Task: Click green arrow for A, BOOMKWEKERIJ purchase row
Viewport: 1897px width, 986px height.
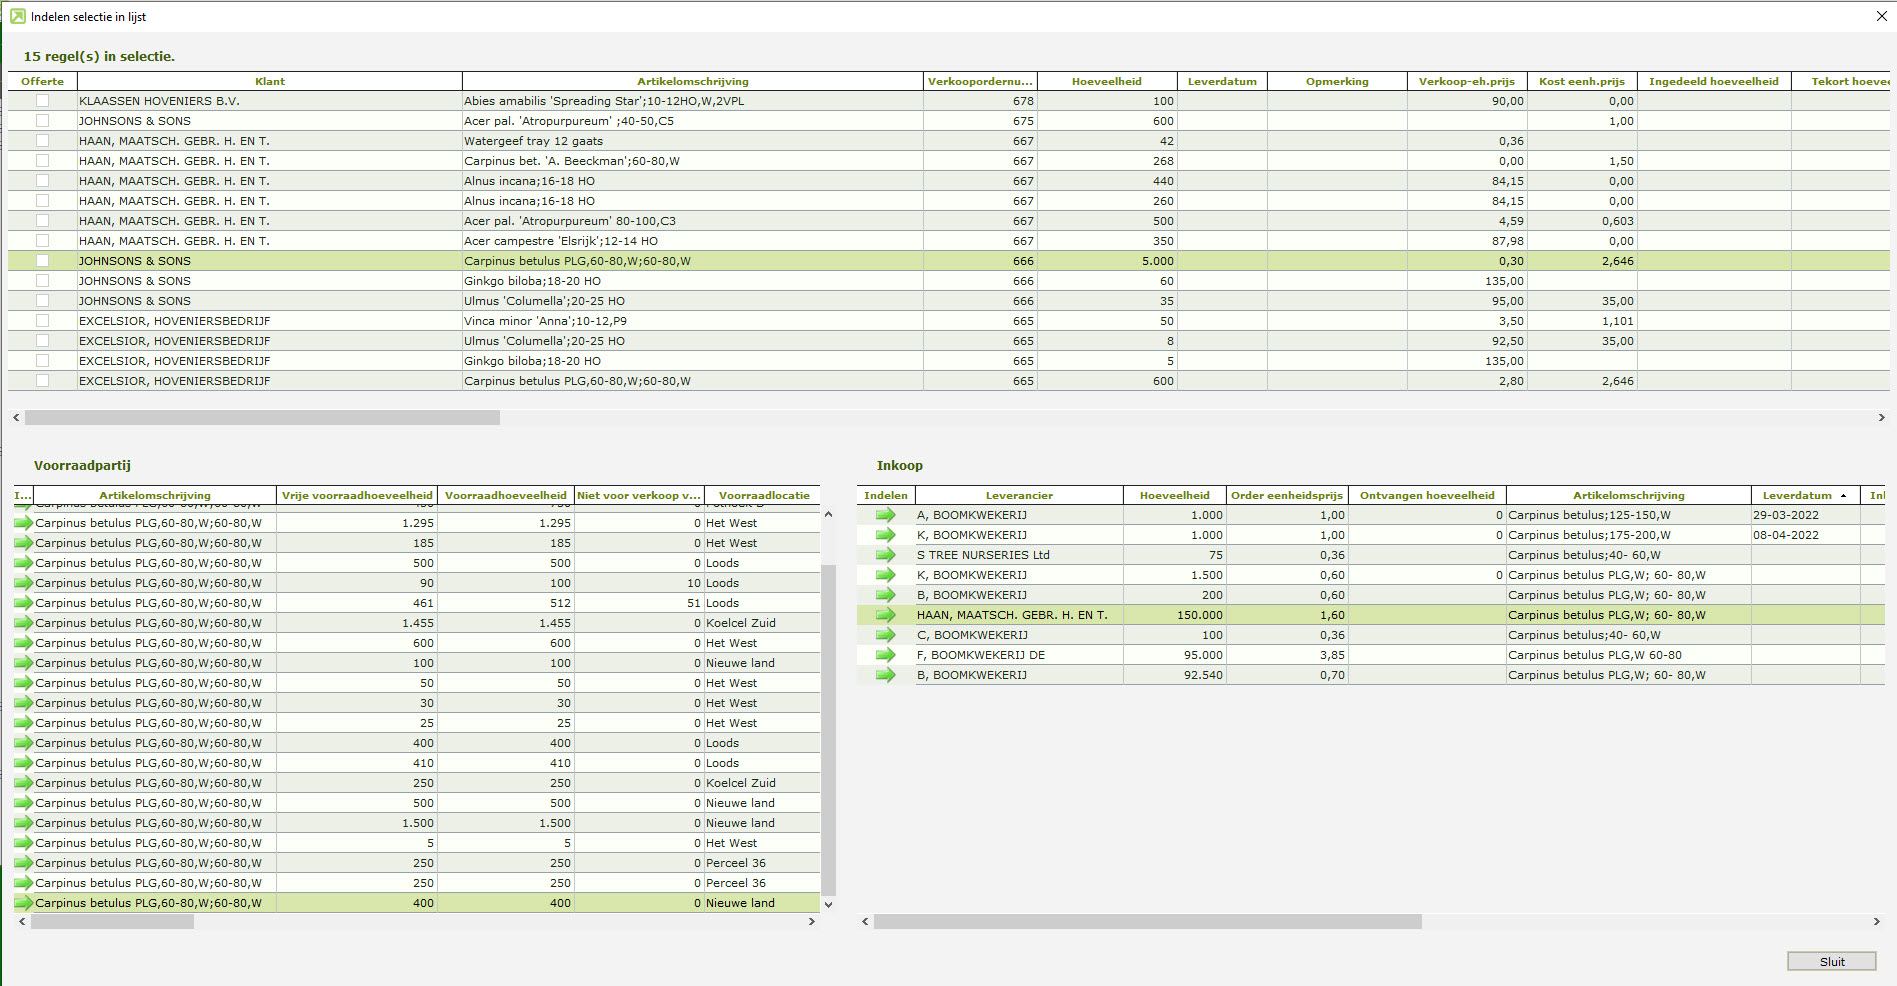Action: point(885,515)
